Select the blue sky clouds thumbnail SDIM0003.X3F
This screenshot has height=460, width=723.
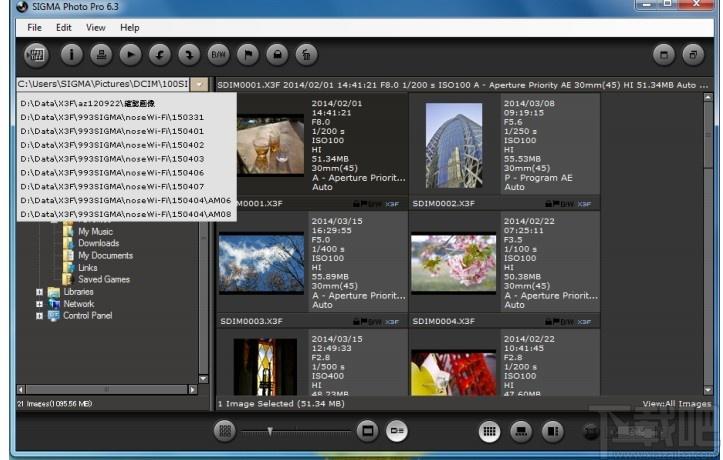click(261, 263)
